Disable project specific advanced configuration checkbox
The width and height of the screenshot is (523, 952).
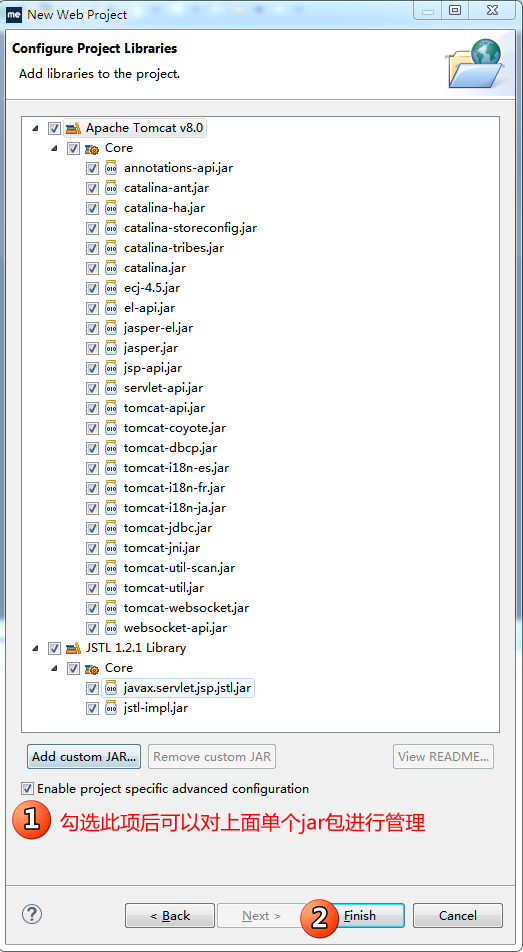[x=27, y=789]
